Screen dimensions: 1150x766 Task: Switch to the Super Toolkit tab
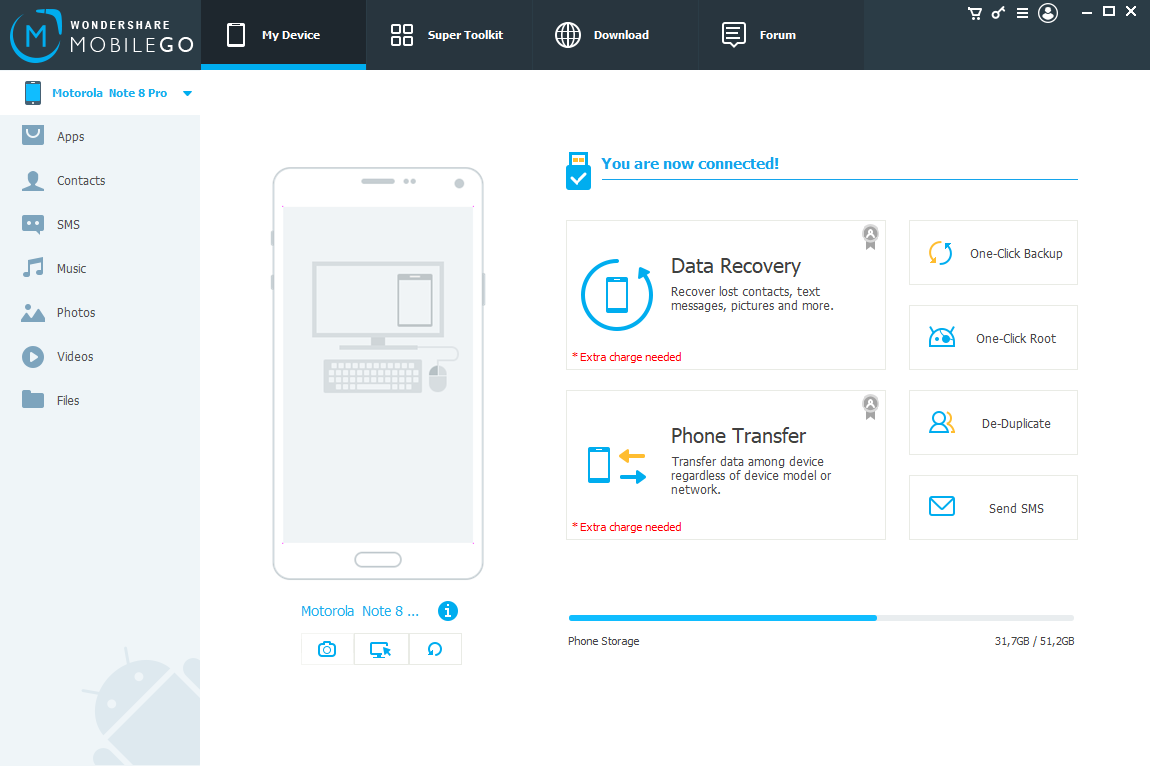coord(447,35)
